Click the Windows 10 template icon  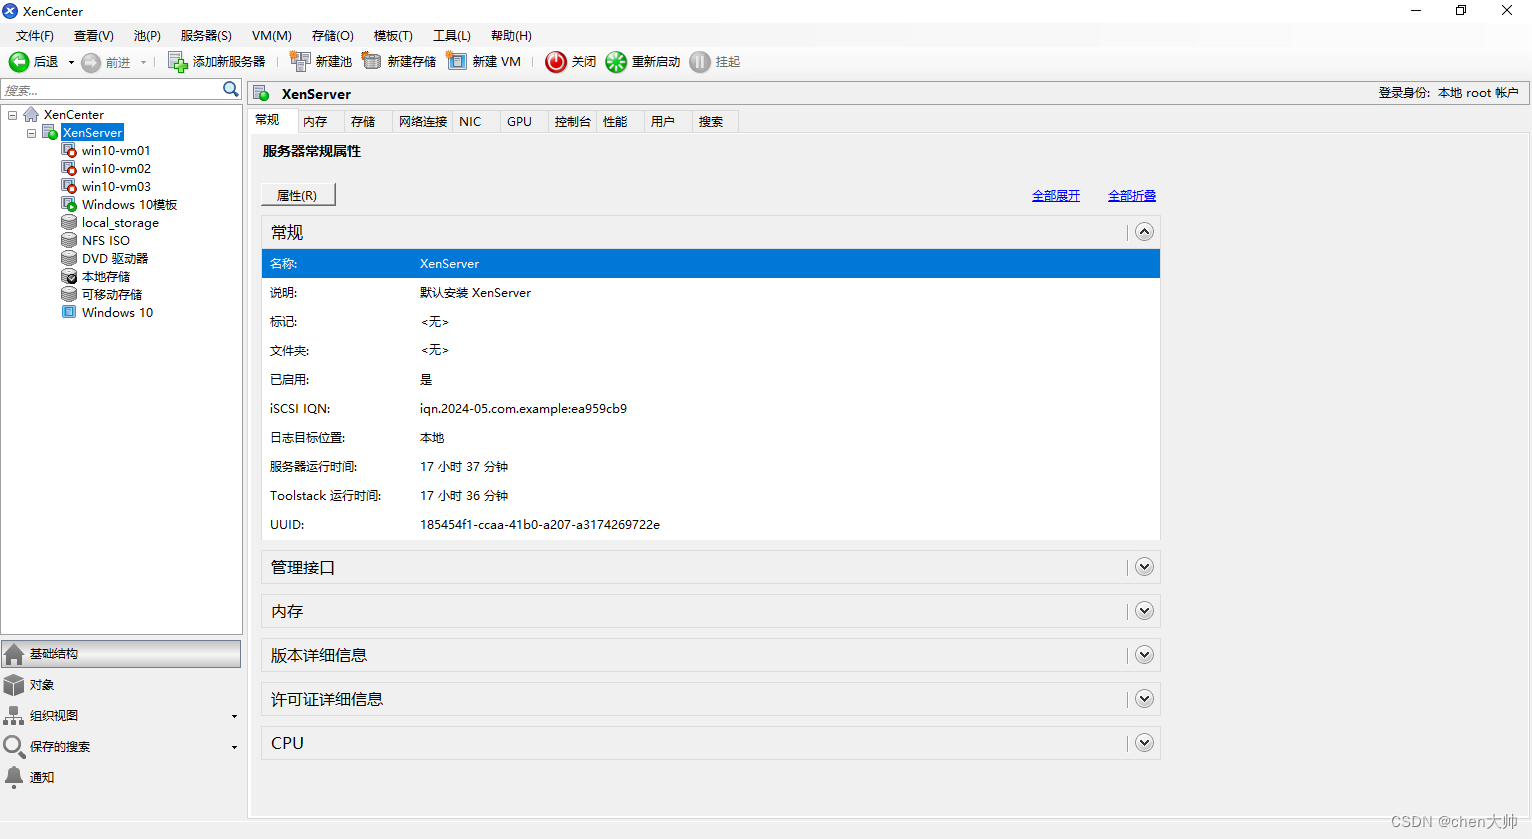coord(69,312)
